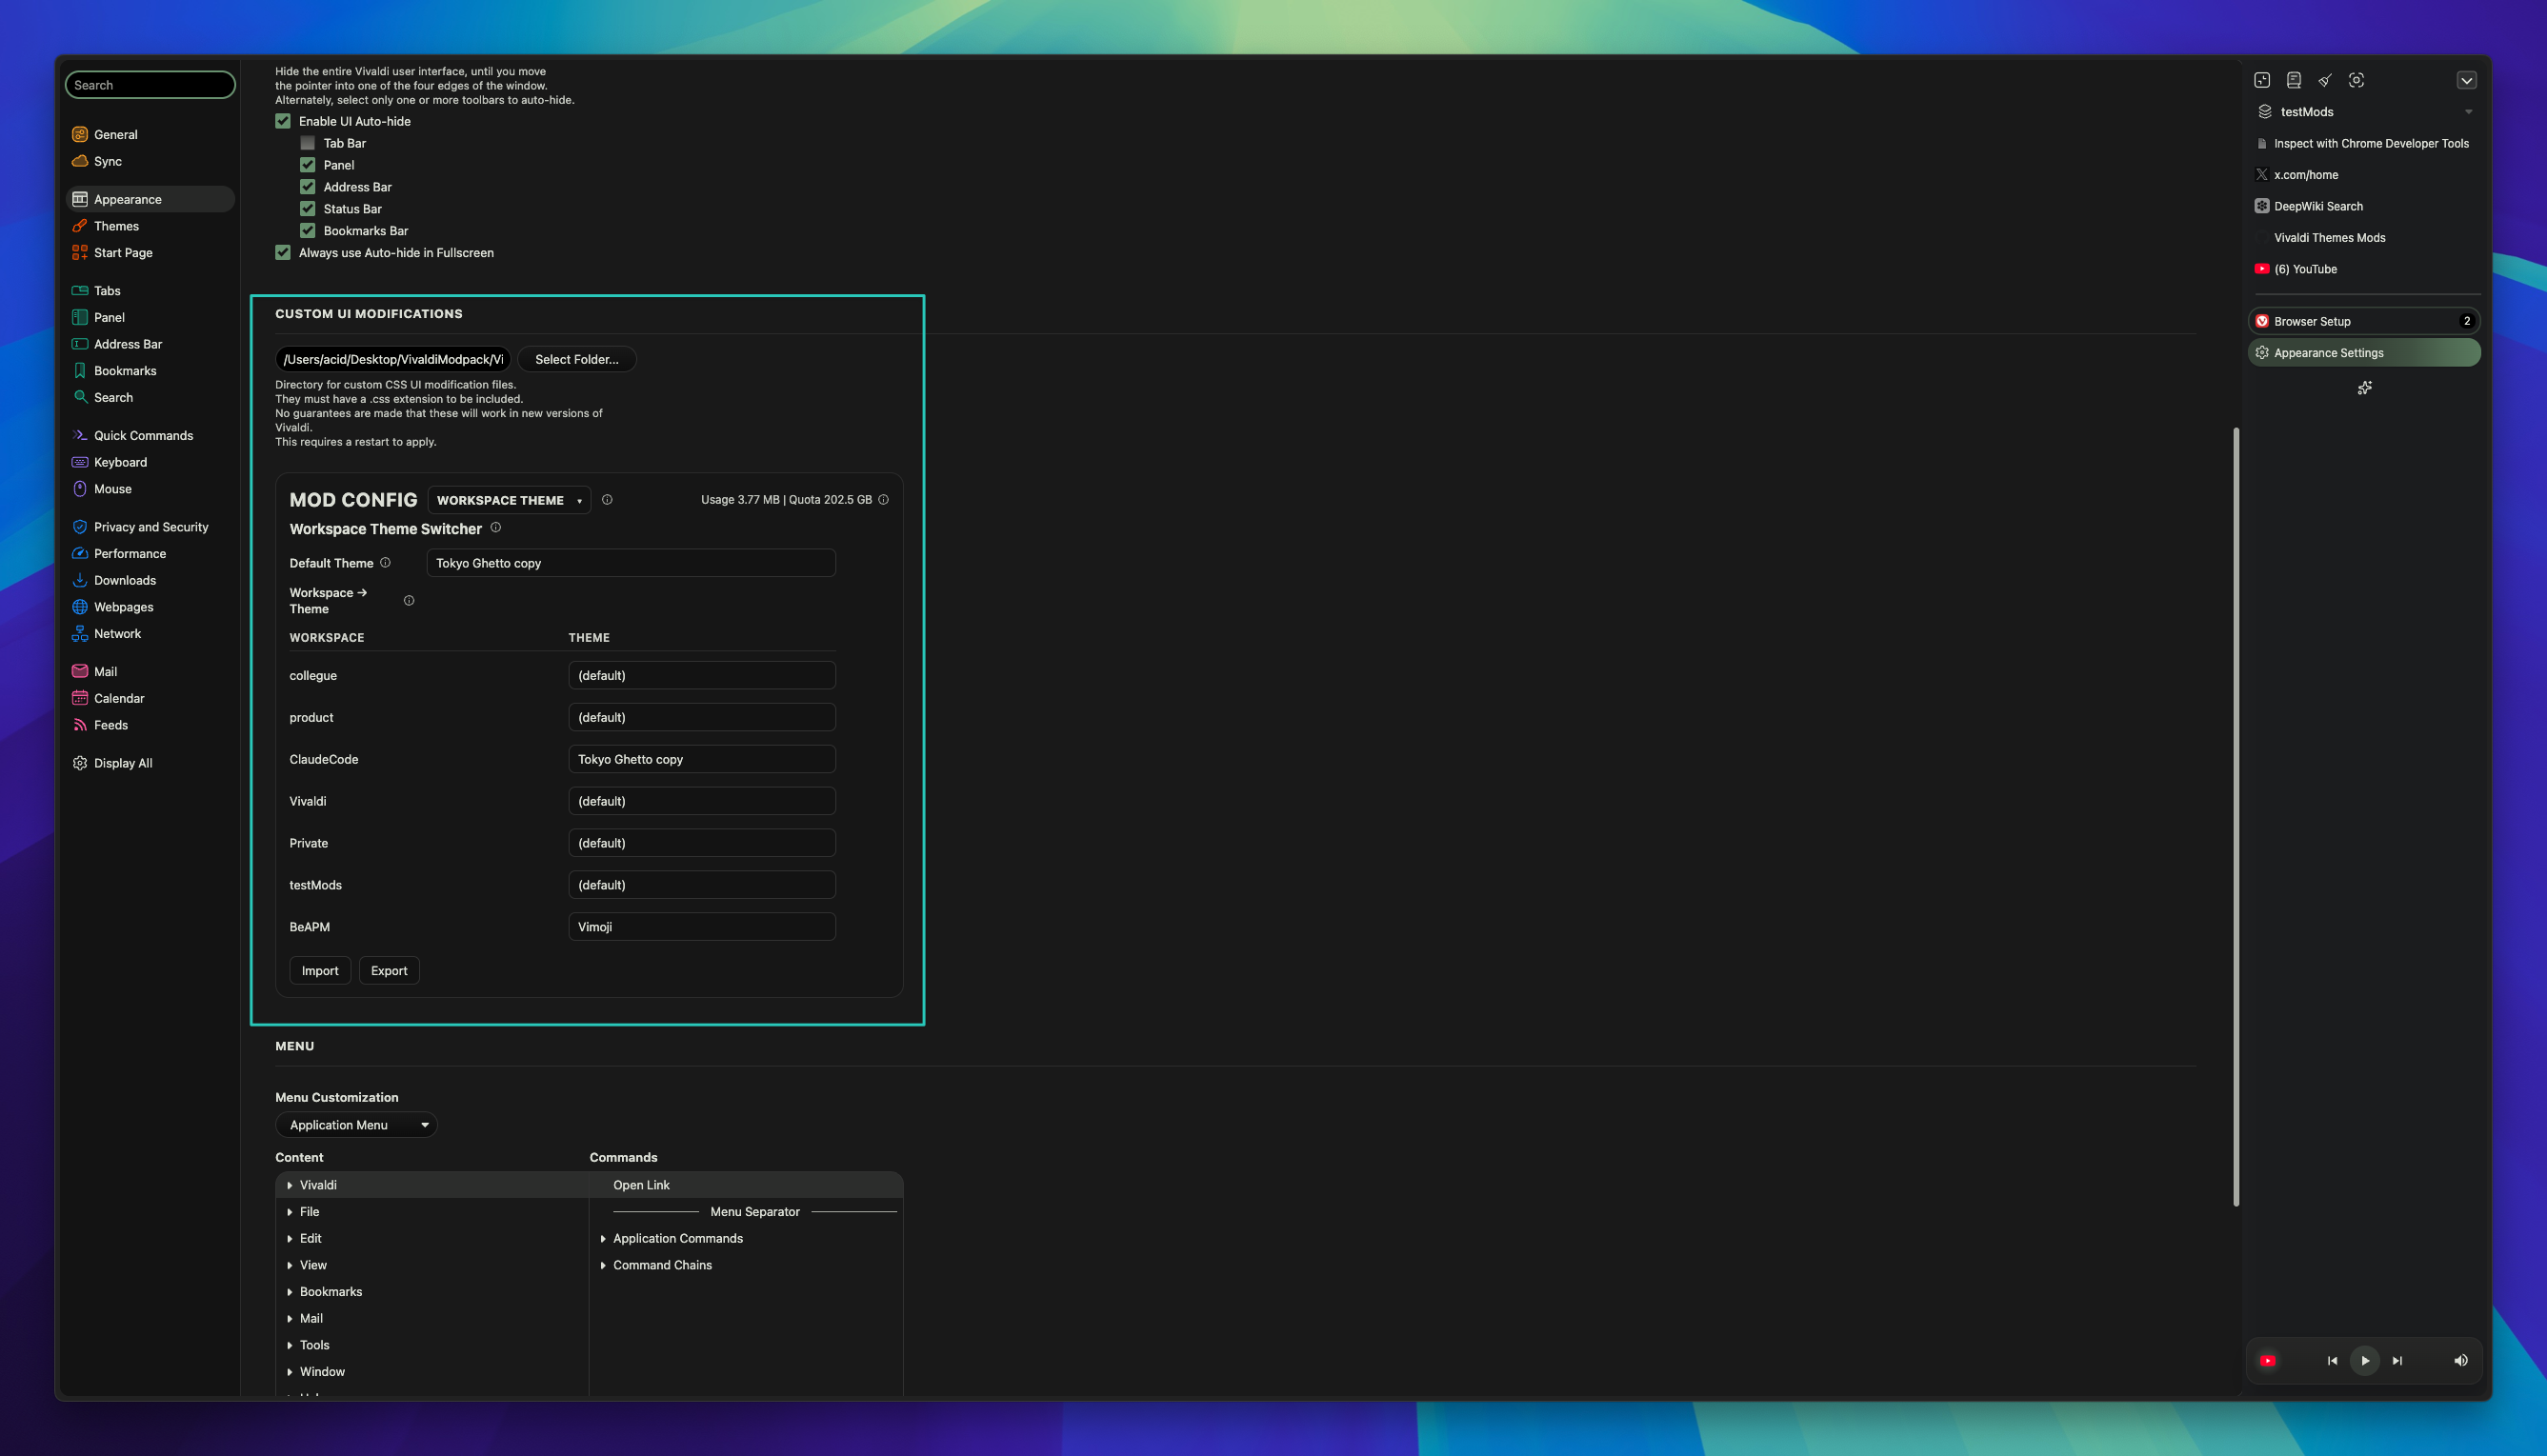The image size is (2547, 1456).
Task: Switch to Vivaldi Themes Mods tab
Action: (x=2364, y=238)
